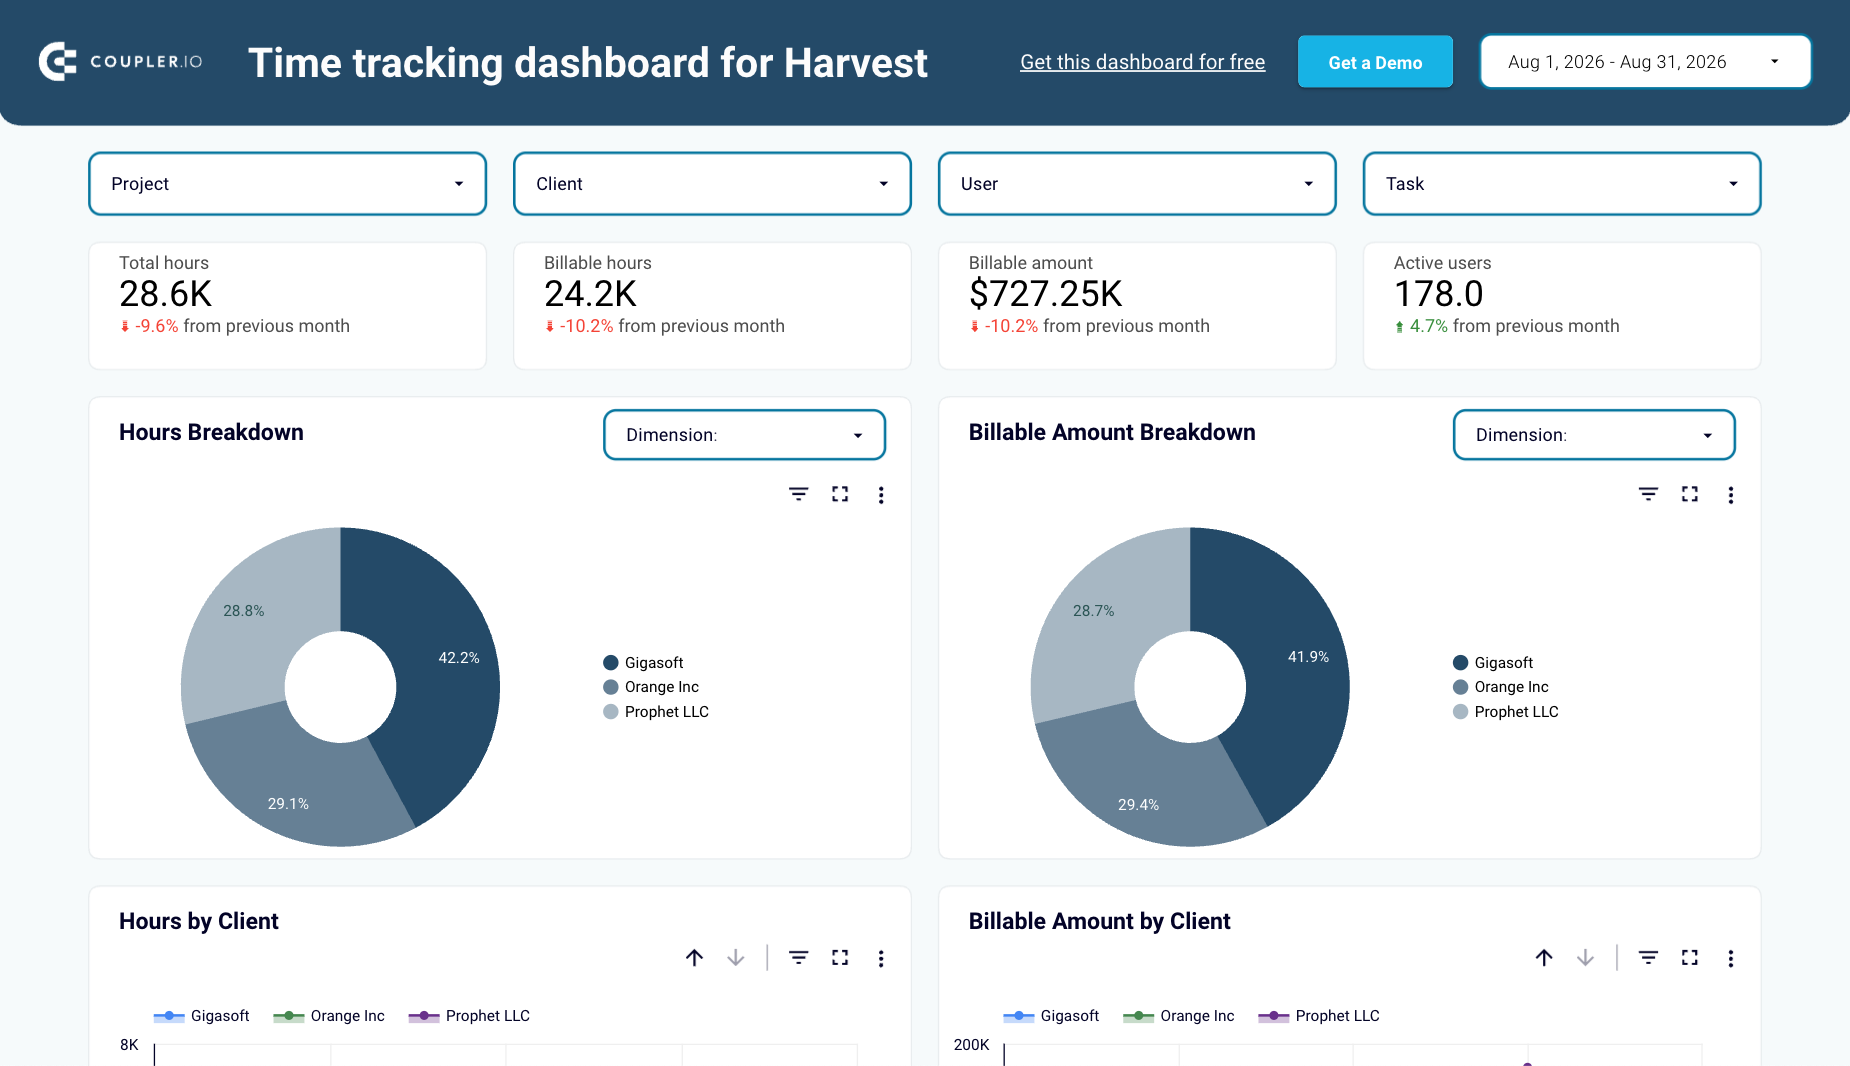Toggle Gigasoft in Hours Breakdown legend

(x=644, y=663)
